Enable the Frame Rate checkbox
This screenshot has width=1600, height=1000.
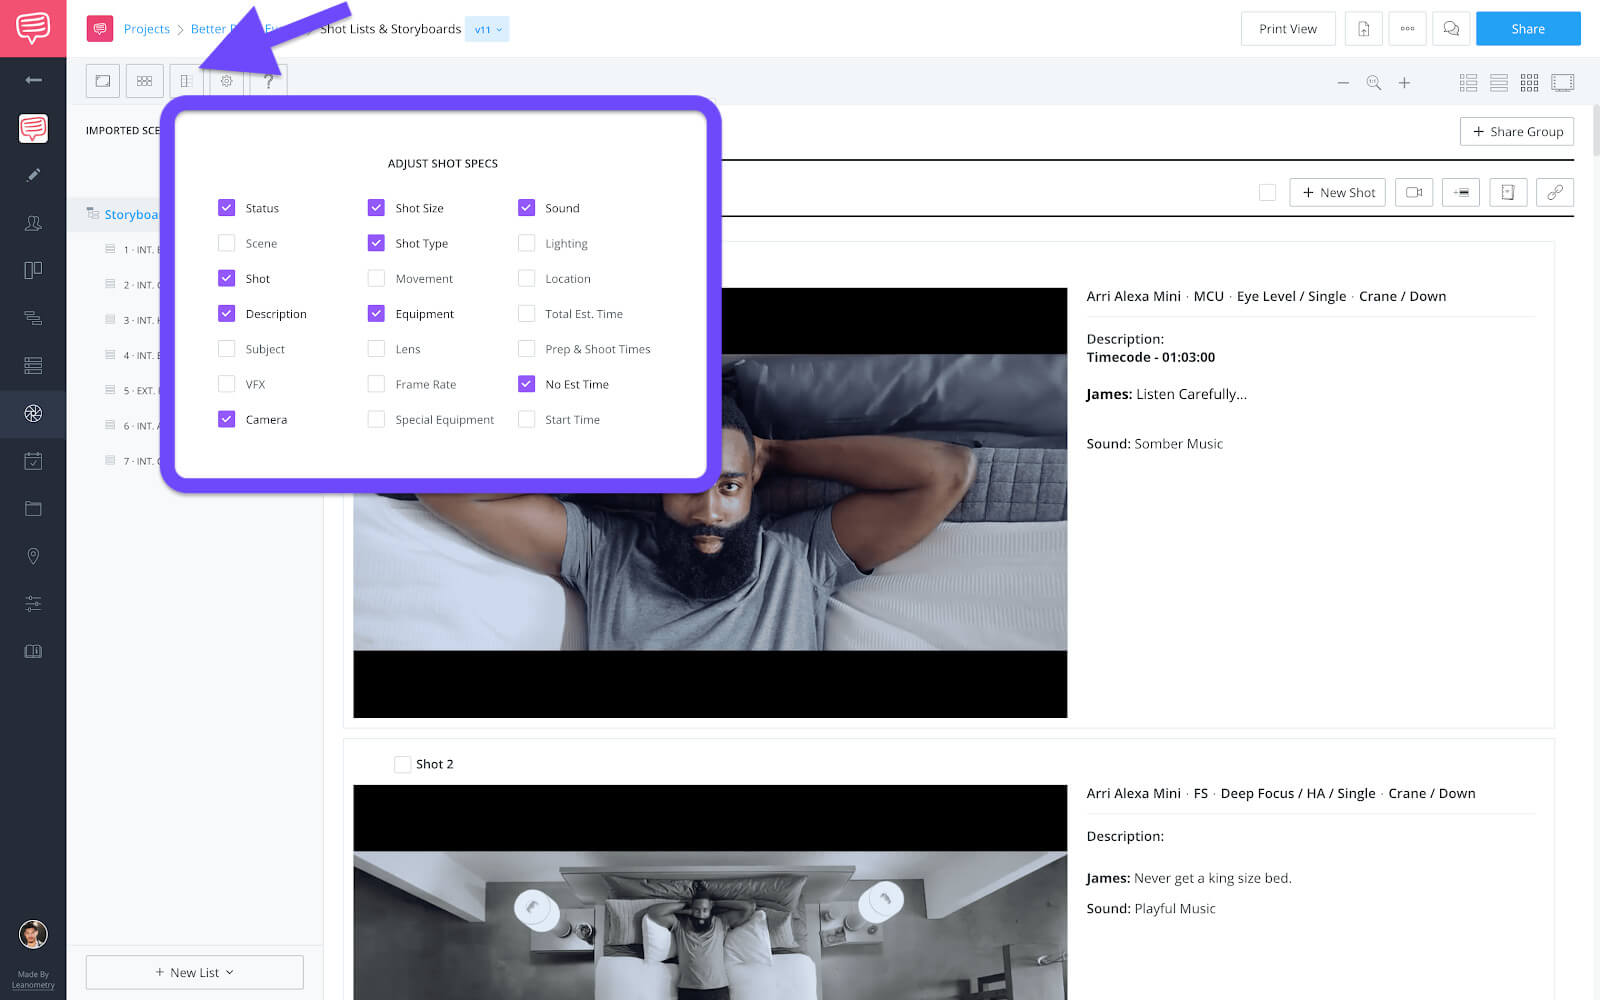[376, 384]
